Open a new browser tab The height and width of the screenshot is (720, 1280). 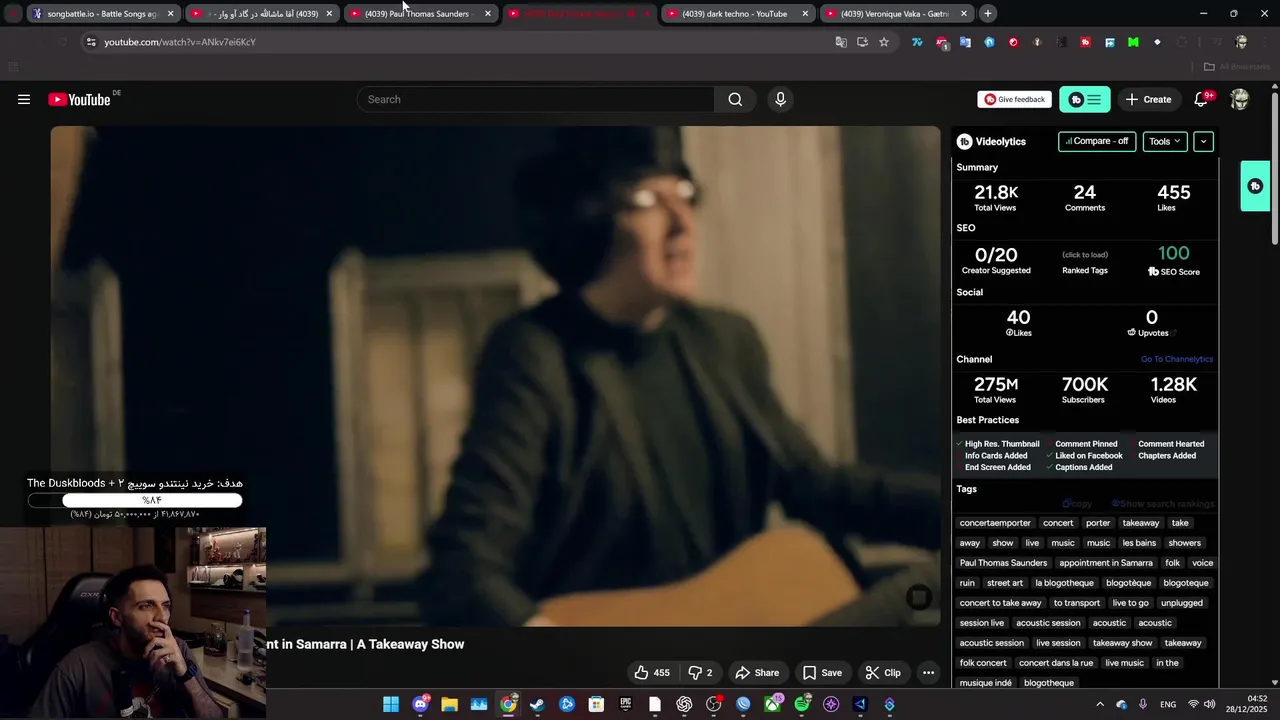(988, 14)
